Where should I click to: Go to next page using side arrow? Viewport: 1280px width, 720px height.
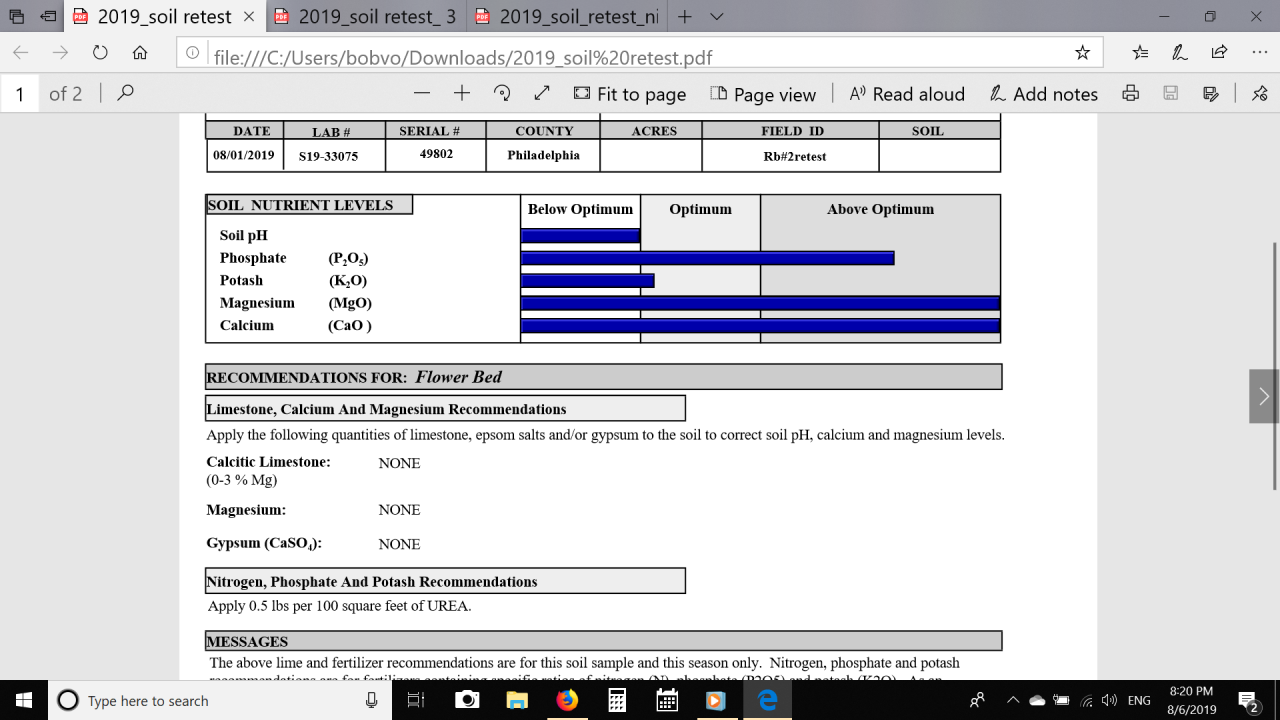pos(1264,396)
